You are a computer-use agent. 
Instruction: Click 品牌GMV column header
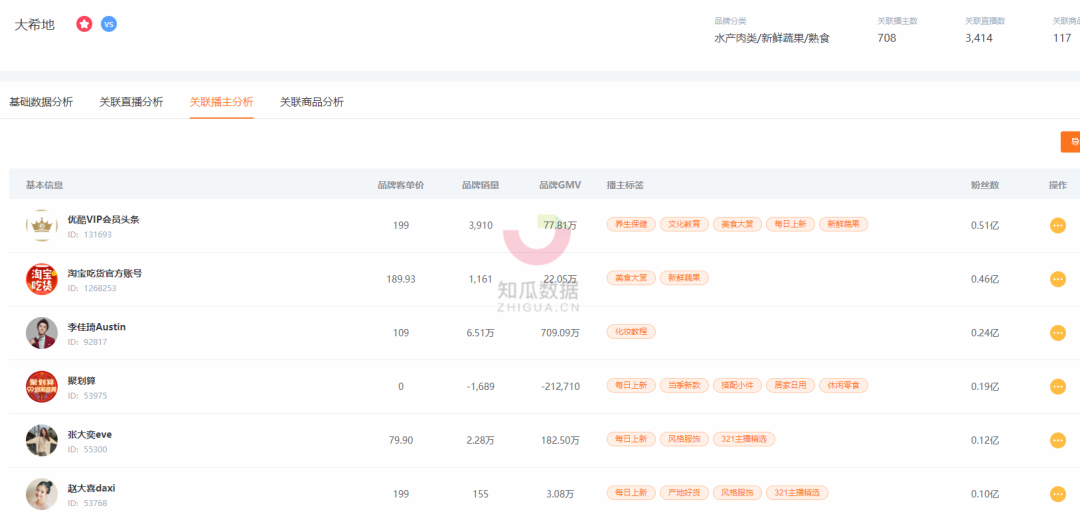point(561,185)
